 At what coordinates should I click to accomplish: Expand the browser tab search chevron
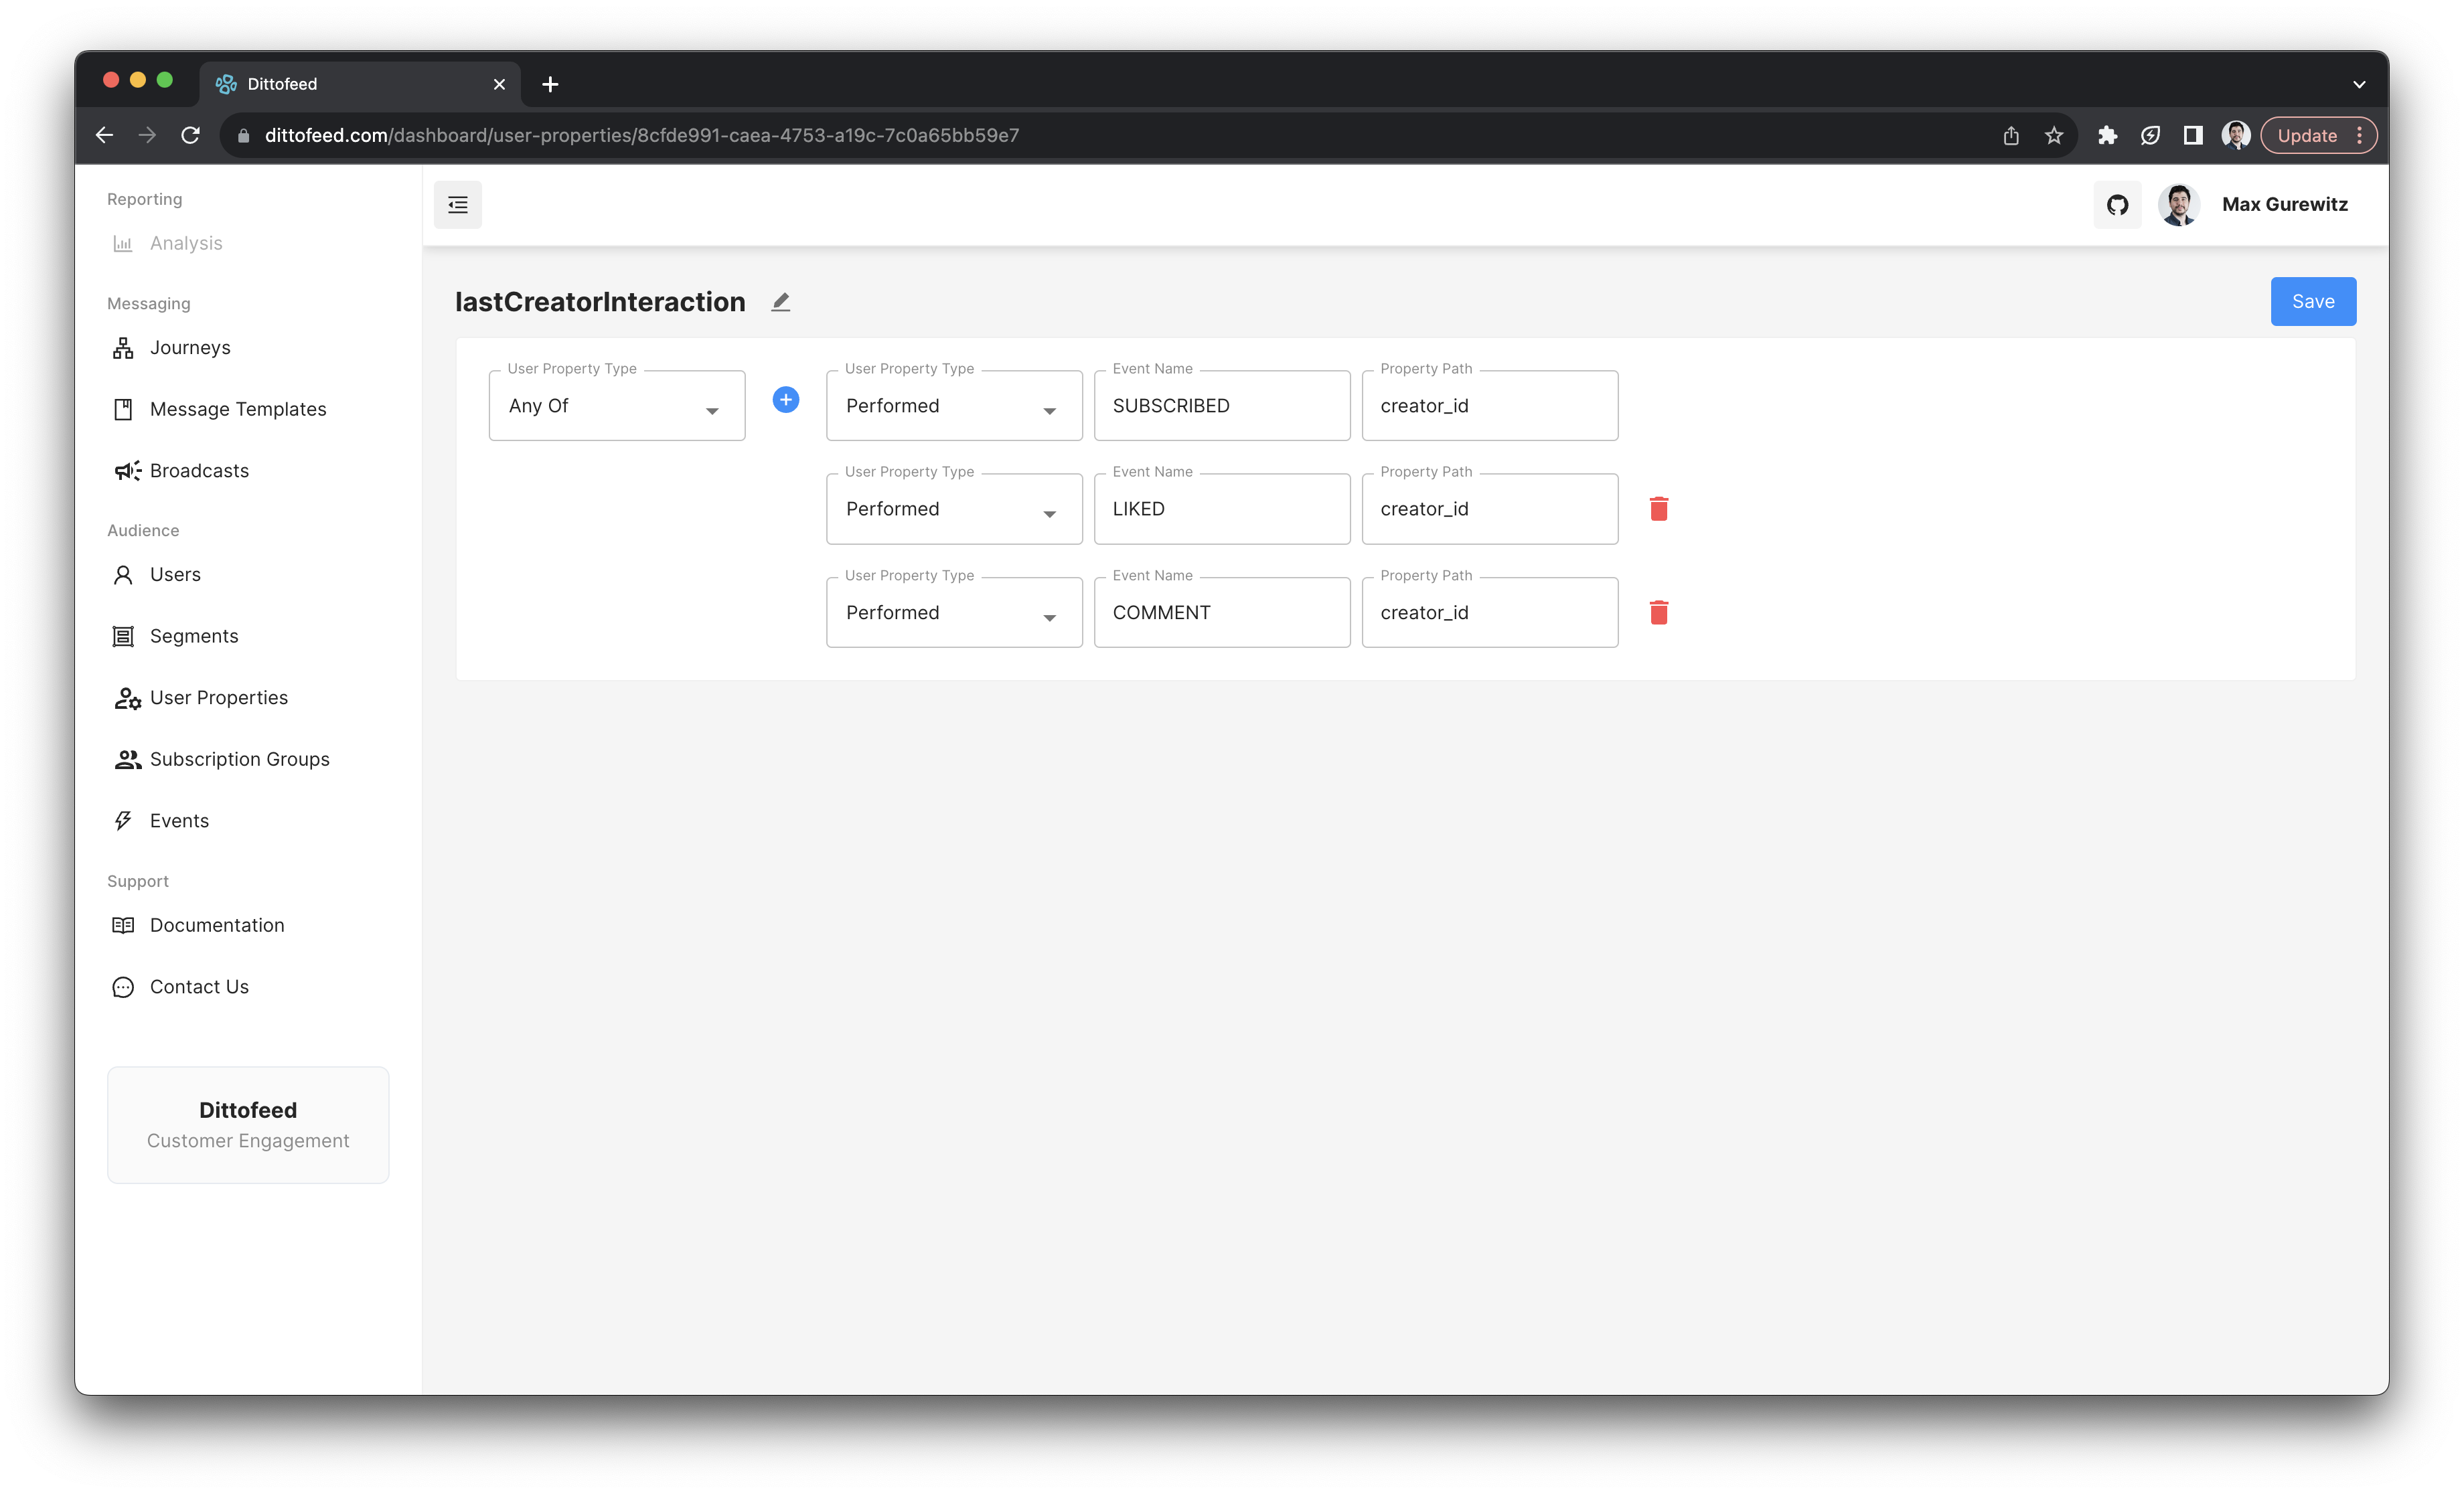2359,84
